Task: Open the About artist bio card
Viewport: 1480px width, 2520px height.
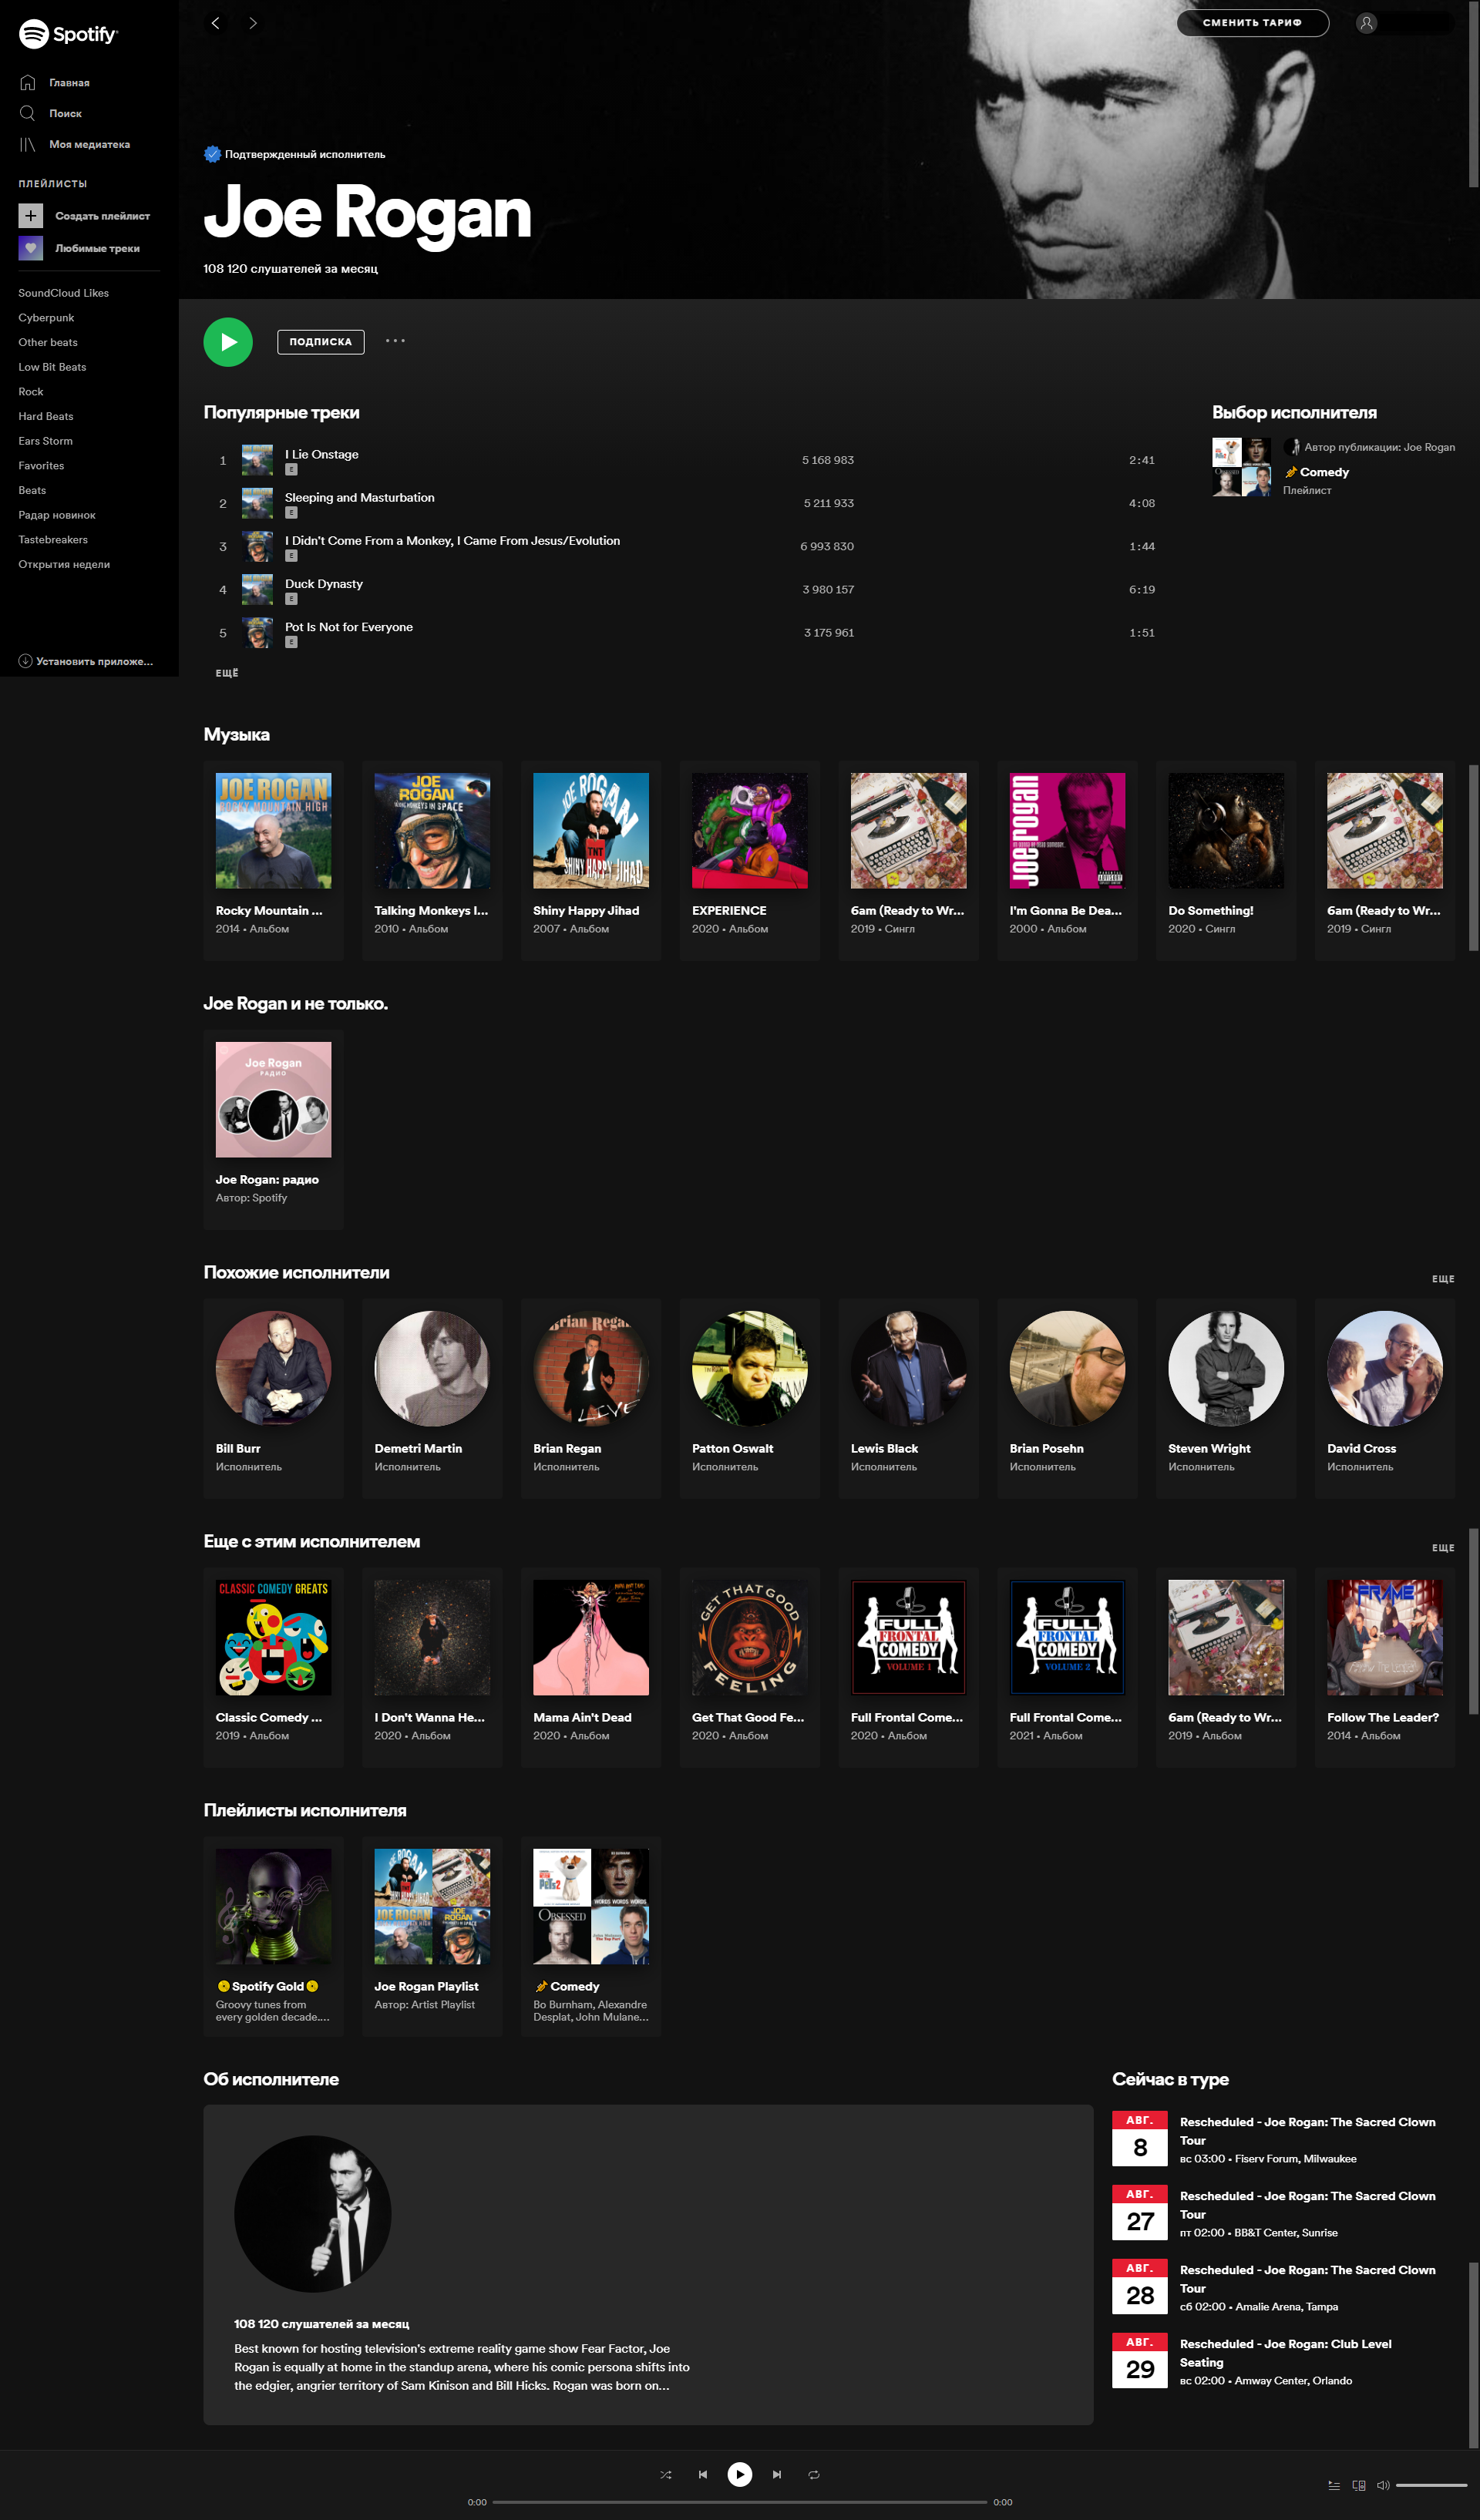Action: (x=648, y=2264)
